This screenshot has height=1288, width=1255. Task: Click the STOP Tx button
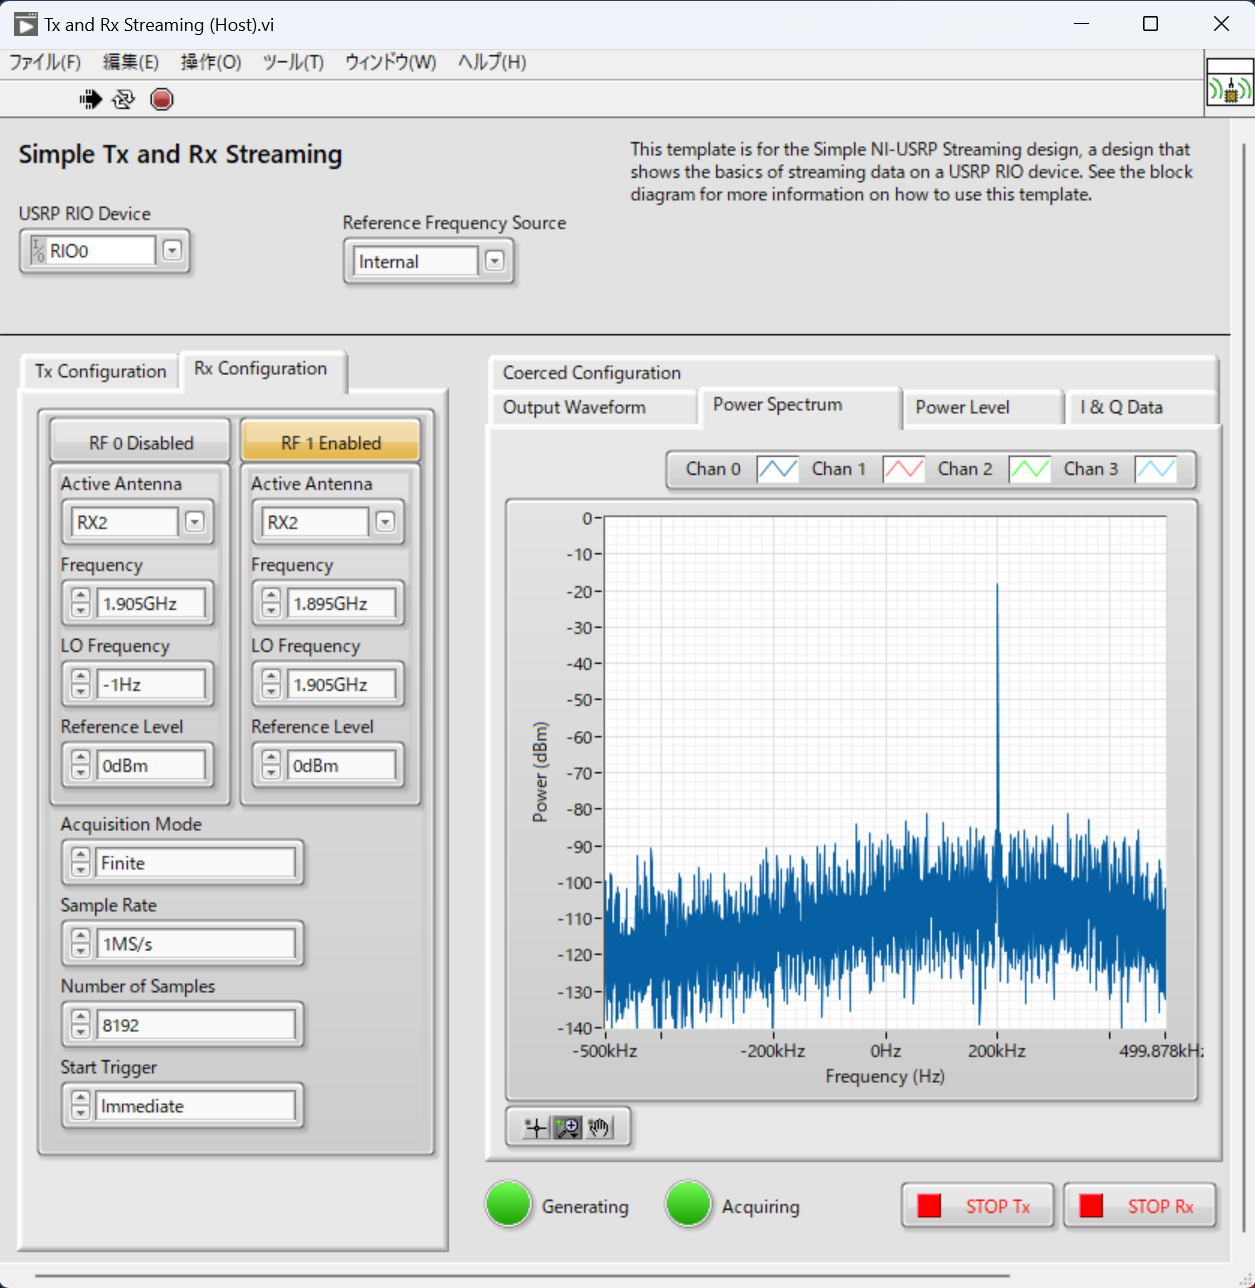[979, 1206]
